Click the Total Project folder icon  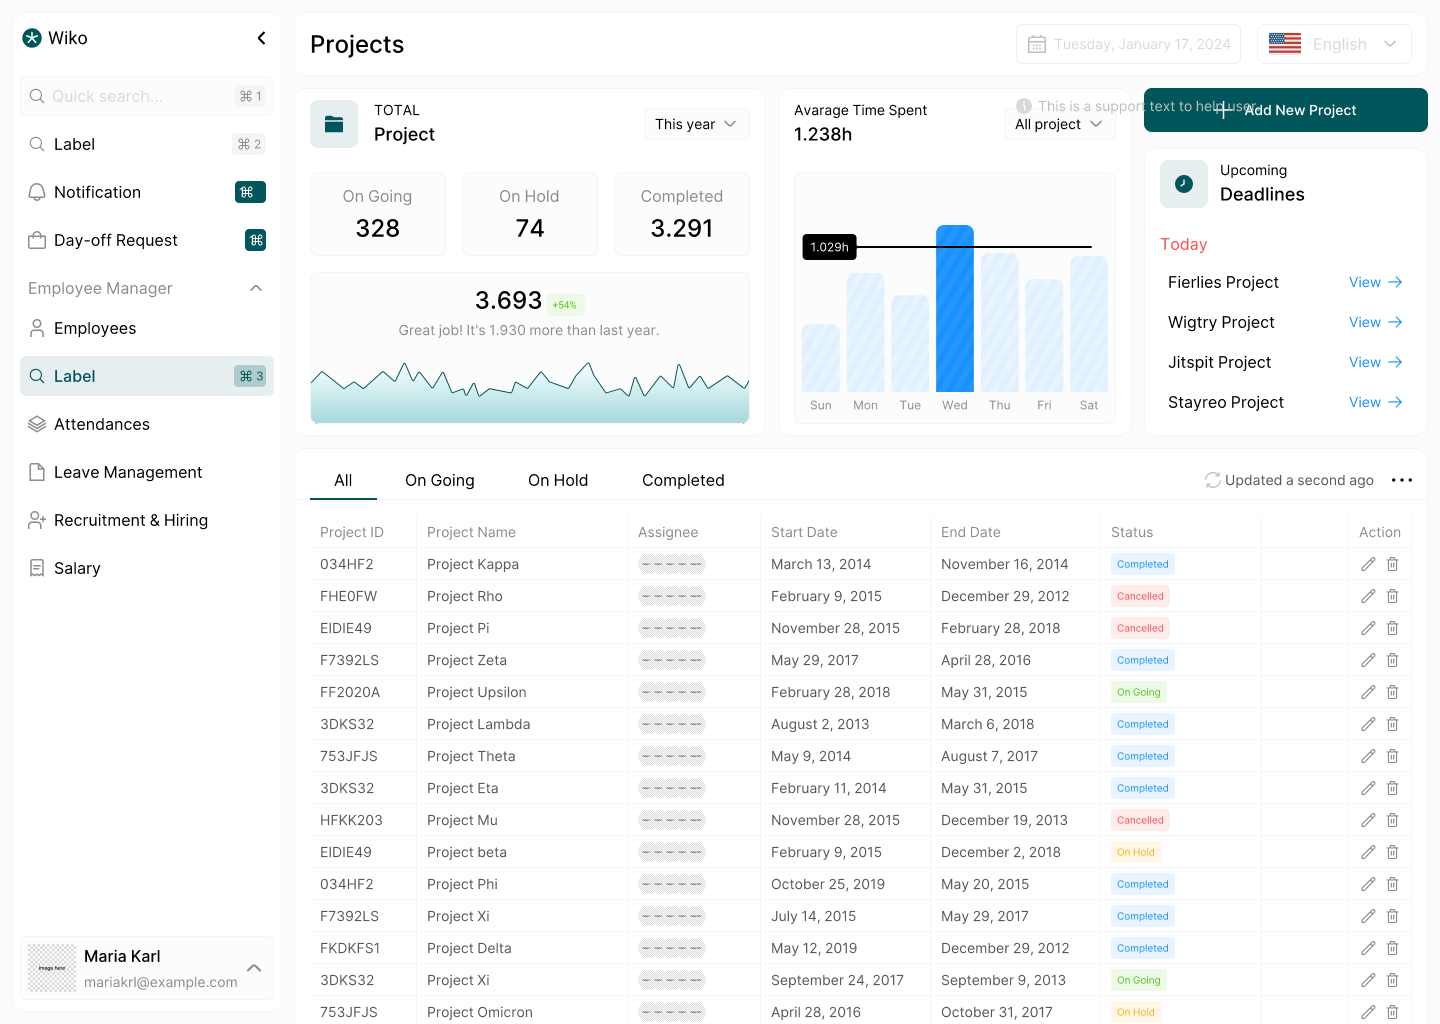(x=334, y=124)
